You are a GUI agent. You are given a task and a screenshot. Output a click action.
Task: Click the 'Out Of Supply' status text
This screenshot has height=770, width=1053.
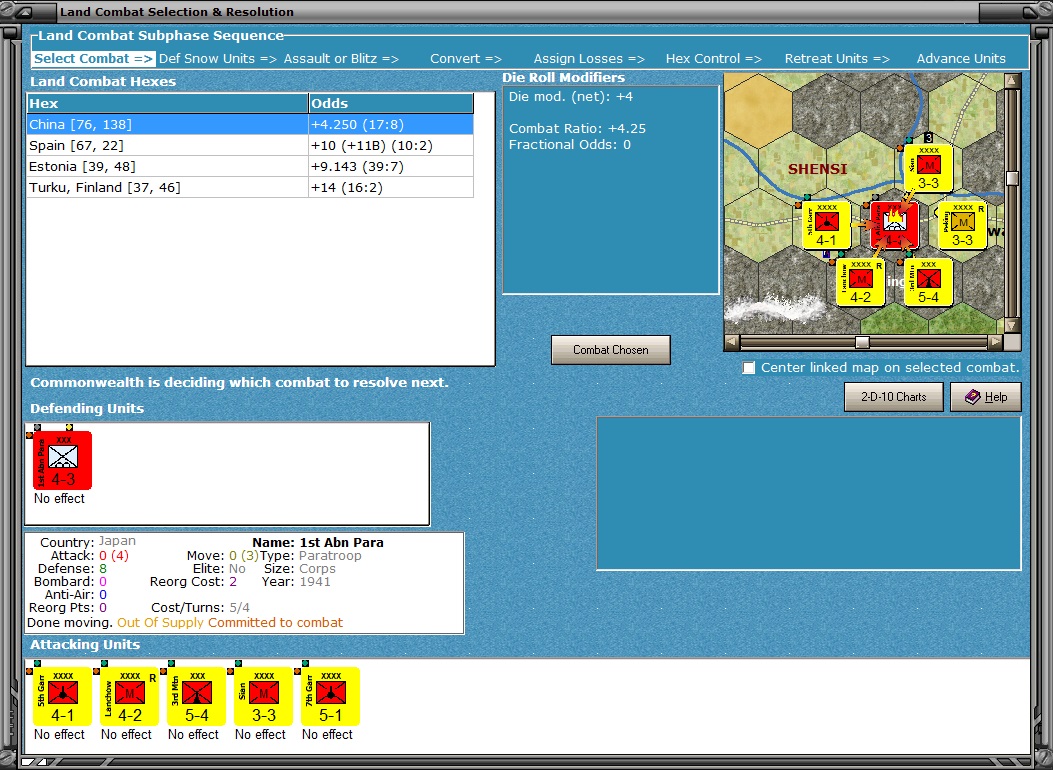[x=160, y=622]
